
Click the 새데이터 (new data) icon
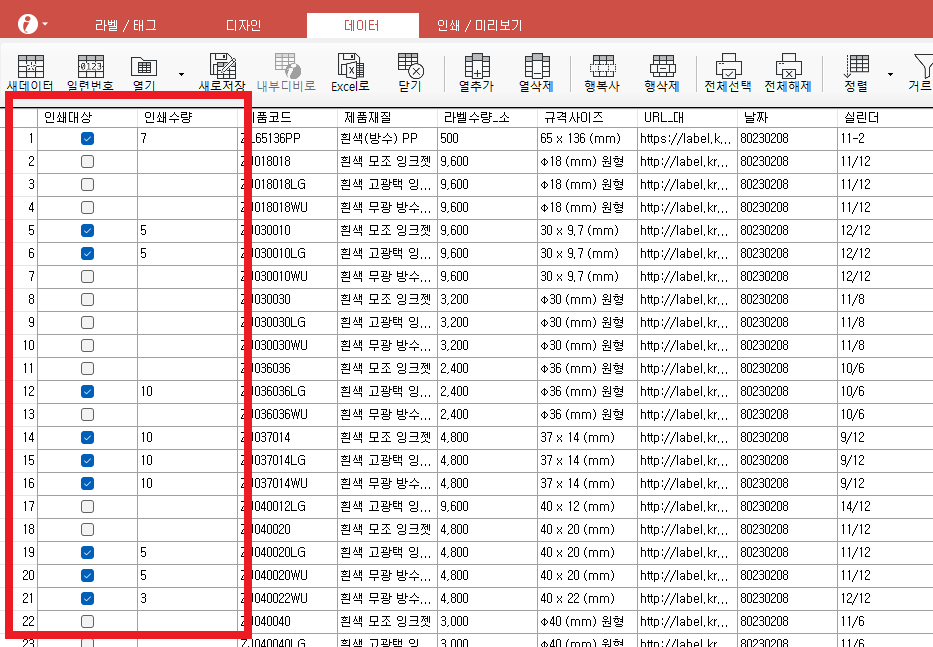[x=30, y=72]
